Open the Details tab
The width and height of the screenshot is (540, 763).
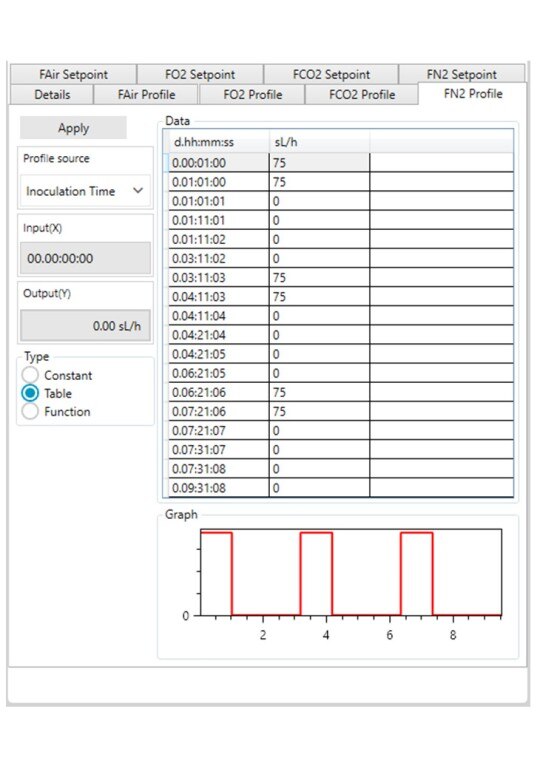point(52,94)
